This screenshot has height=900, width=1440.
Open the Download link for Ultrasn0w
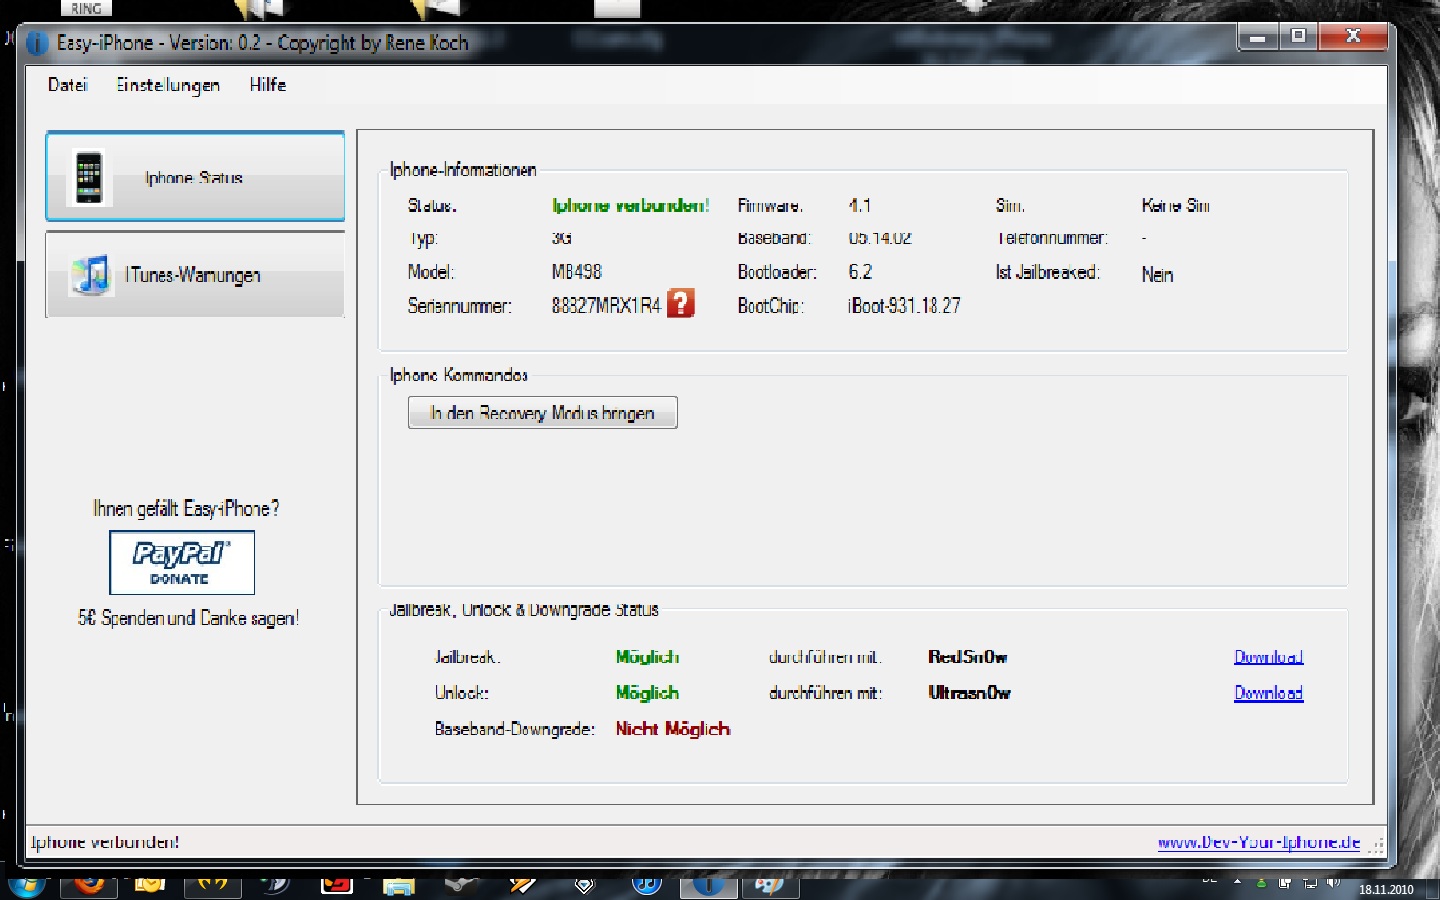(1268, 693)
